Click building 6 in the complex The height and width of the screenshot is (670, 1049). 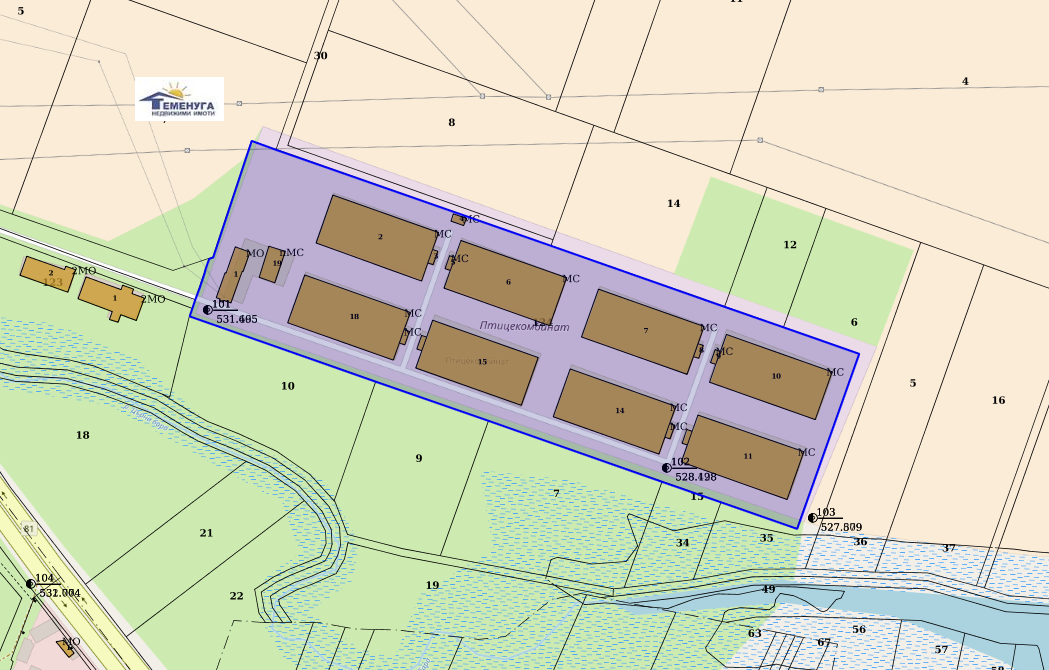point(505,282)
